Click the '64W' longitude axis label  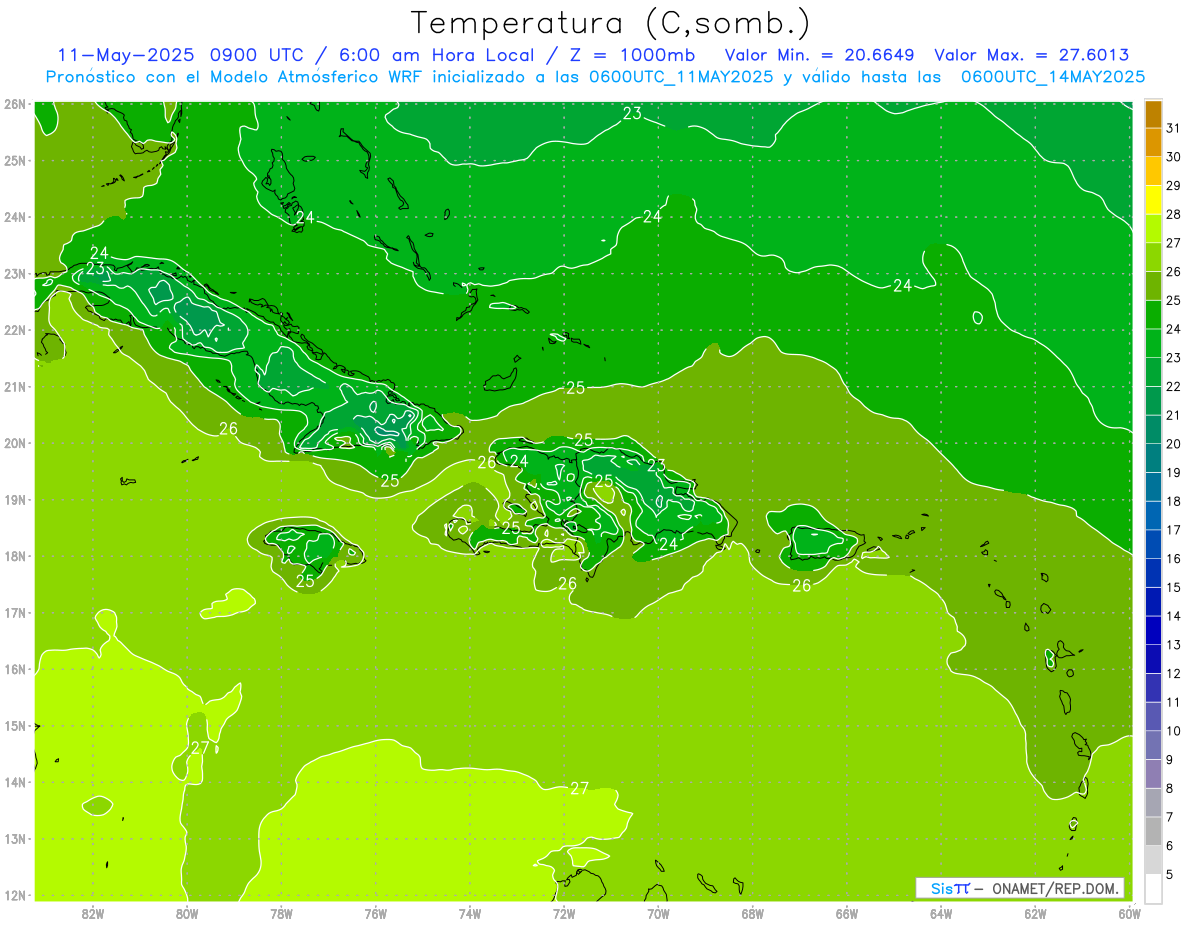pos(941,912)
